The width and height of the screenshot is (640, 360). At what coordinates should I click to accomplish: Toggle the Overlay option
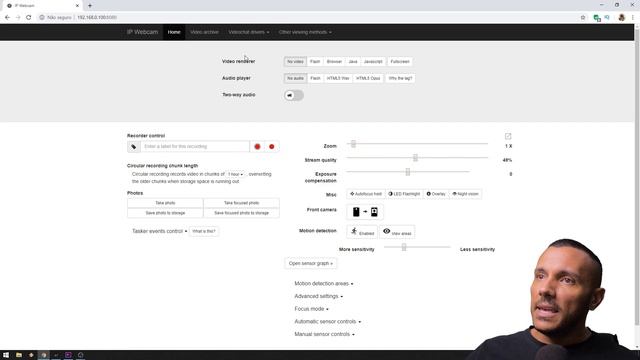pyautogui.click(x=436, y=194)
